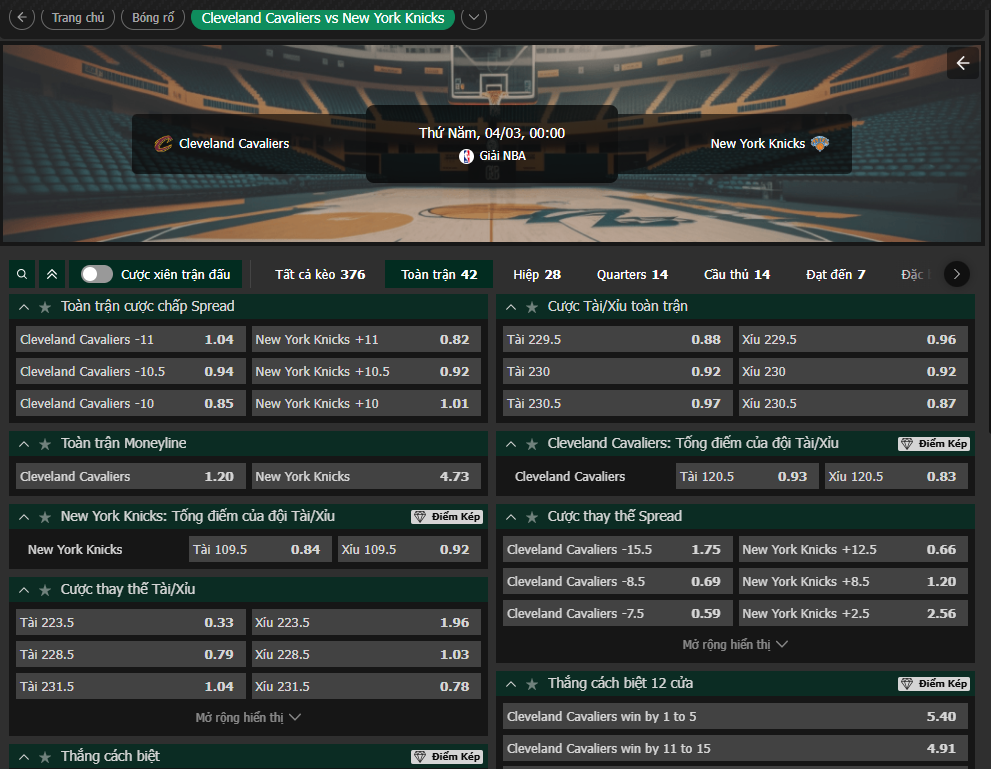
Task: Bet Cleveland Cavaliers -11 at 1.04
Action: 131,339
